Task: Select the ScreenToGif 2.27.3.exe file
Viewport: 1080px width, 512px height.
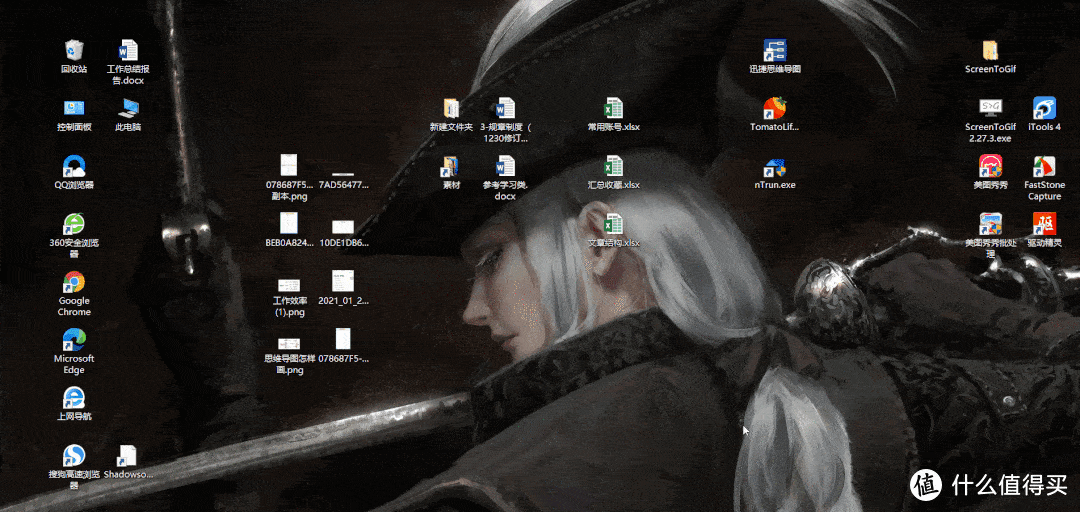Action: [990, 109]
